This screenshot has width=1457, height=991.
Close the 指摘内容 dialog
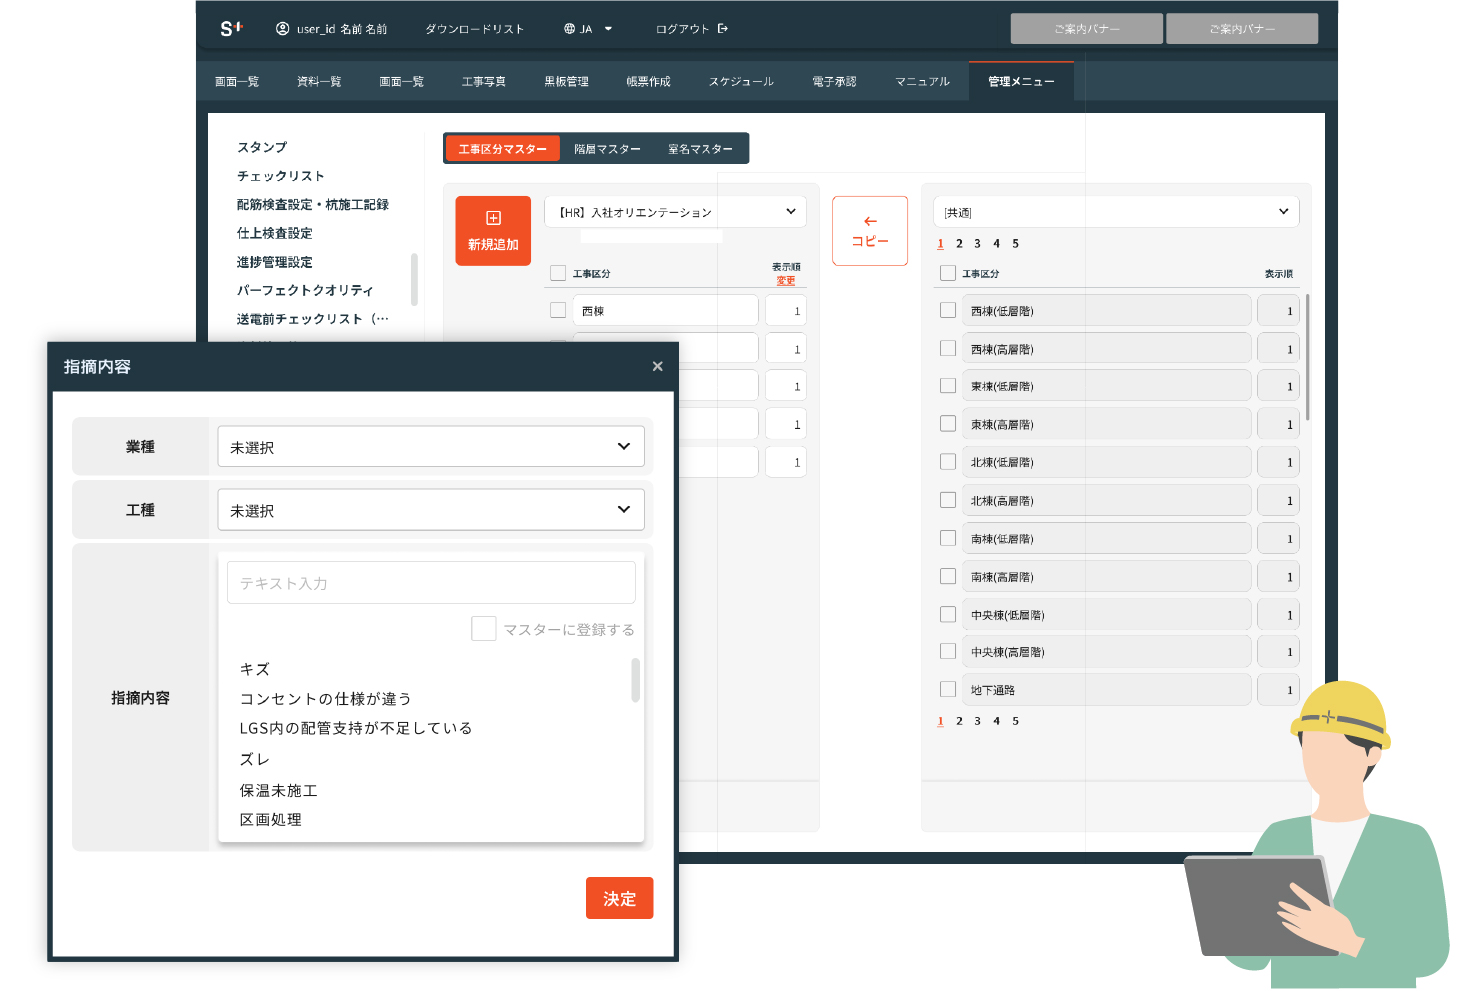click(x=657, y=366)
